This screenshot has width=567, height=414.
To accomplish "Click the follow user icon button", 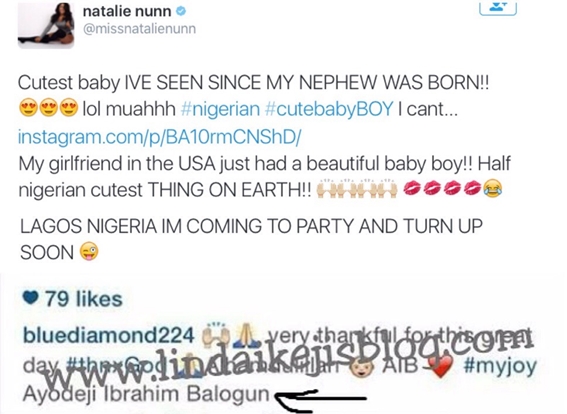I will pos(498,8).
